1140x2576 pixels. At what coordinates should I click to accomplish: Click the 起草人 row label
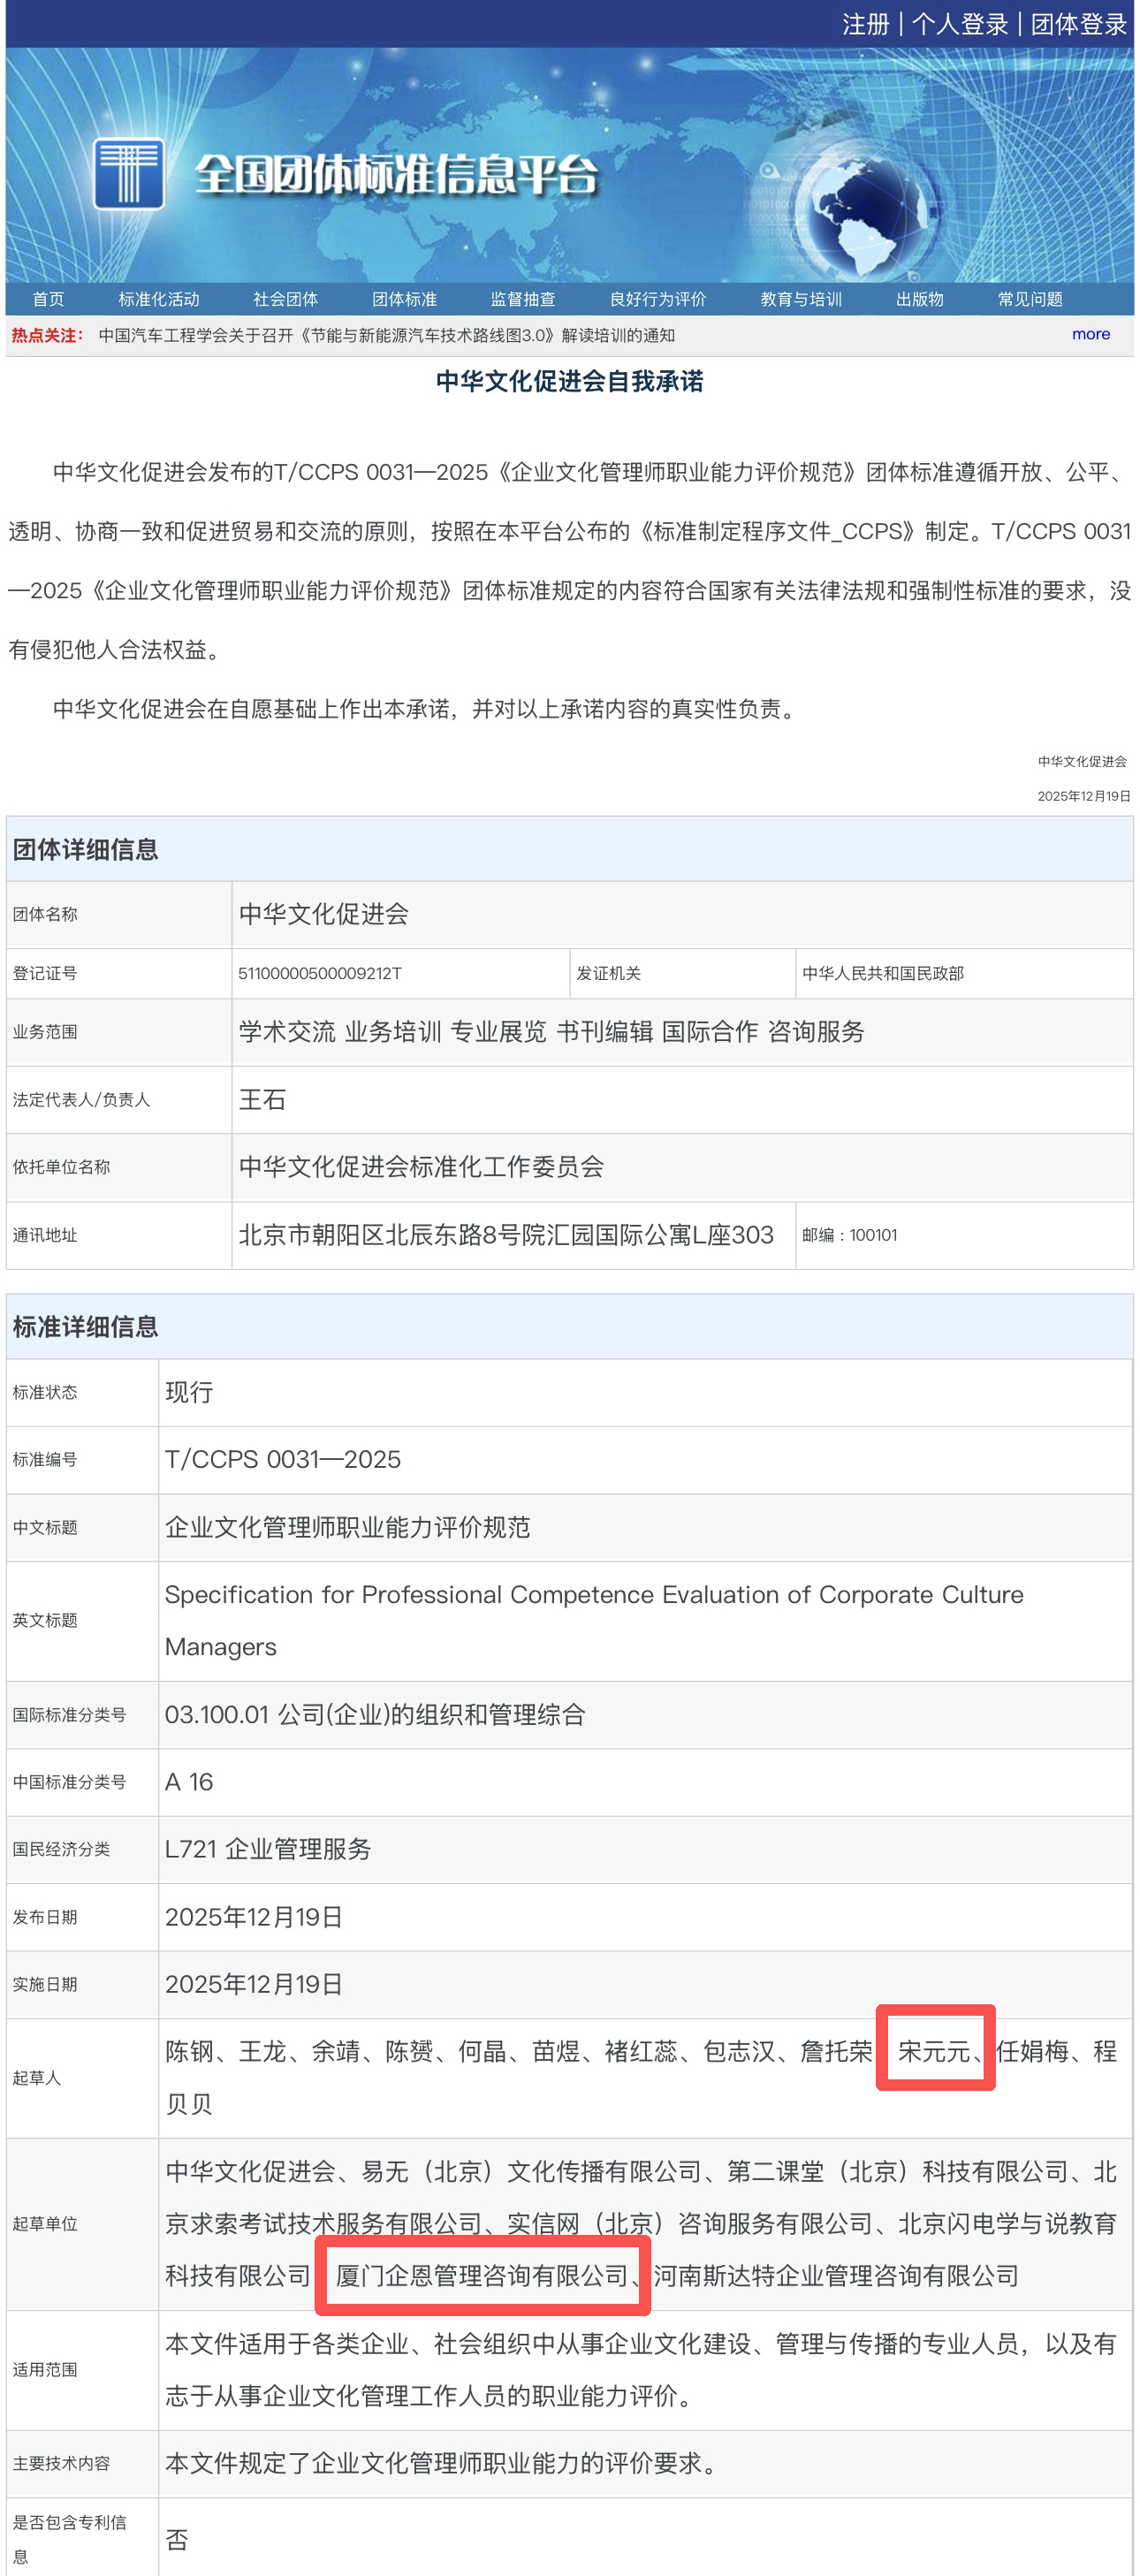37,2078
